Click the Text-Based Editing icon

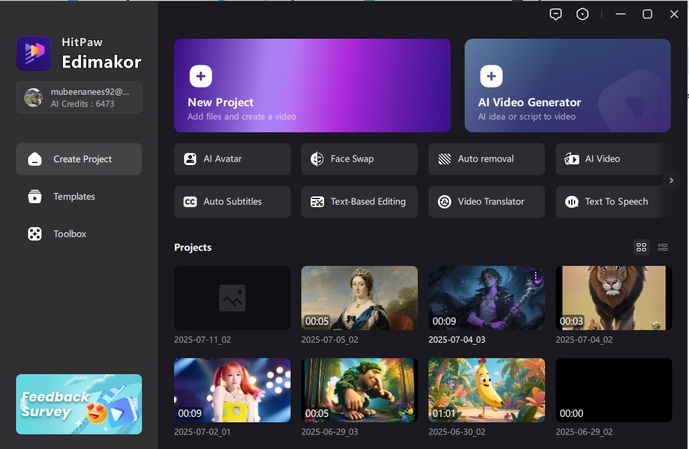317,202
